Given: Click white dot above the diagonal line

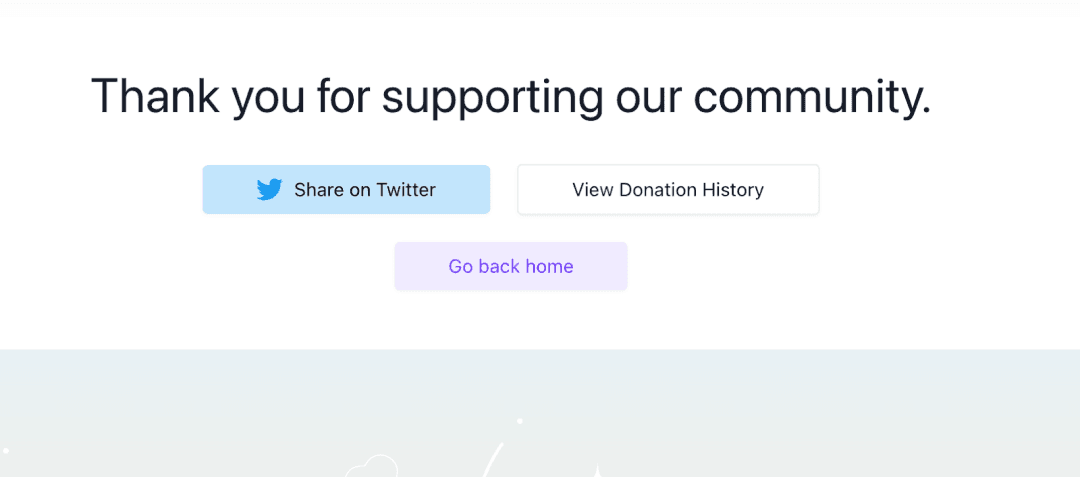Looking at the screenshot, I should click(x=519, y=421).
